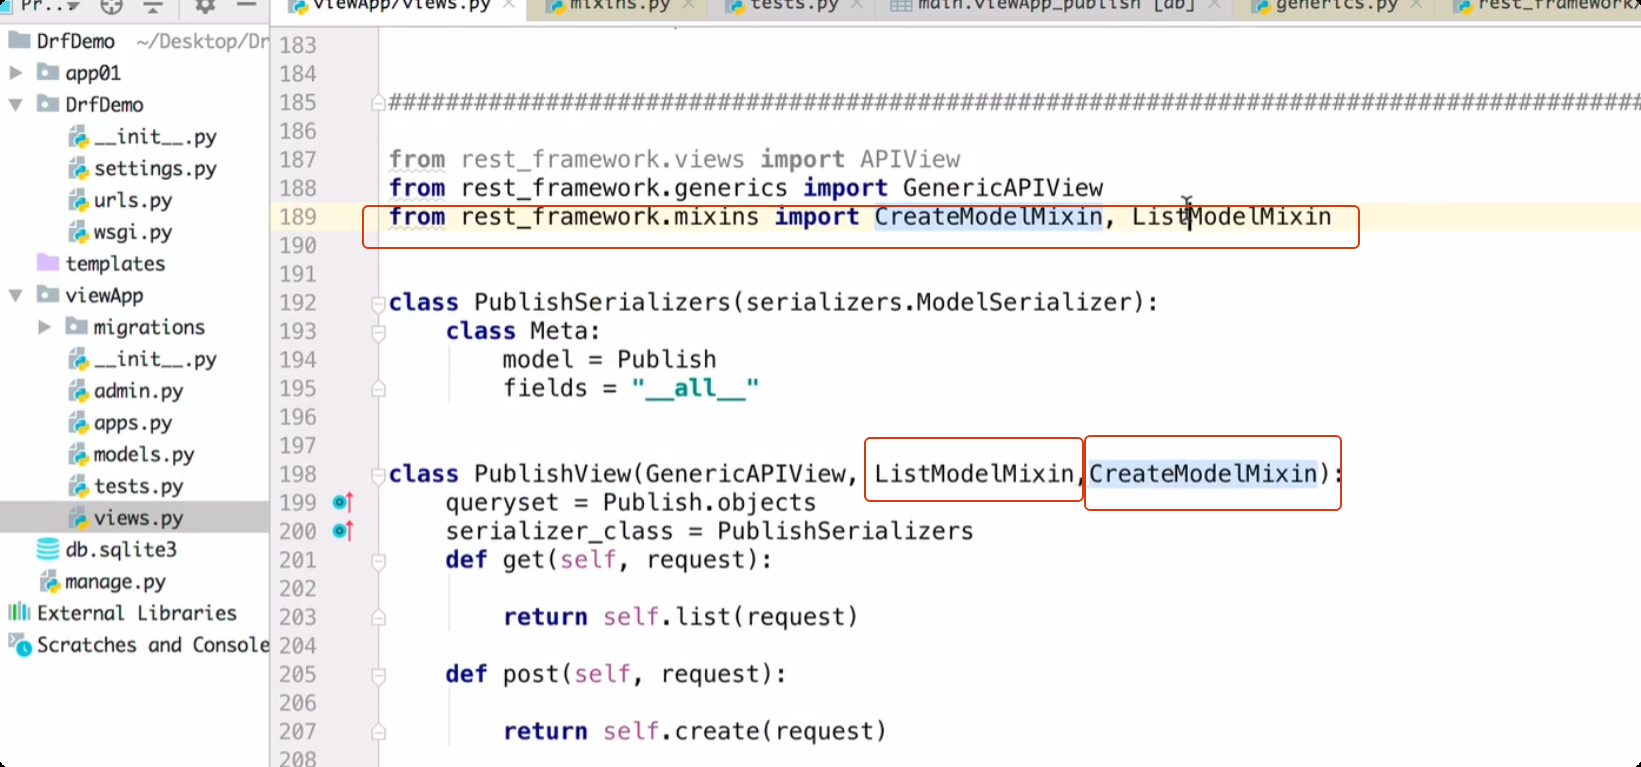
Task: Click the admin.py file icon
Action: pos(79,390)
